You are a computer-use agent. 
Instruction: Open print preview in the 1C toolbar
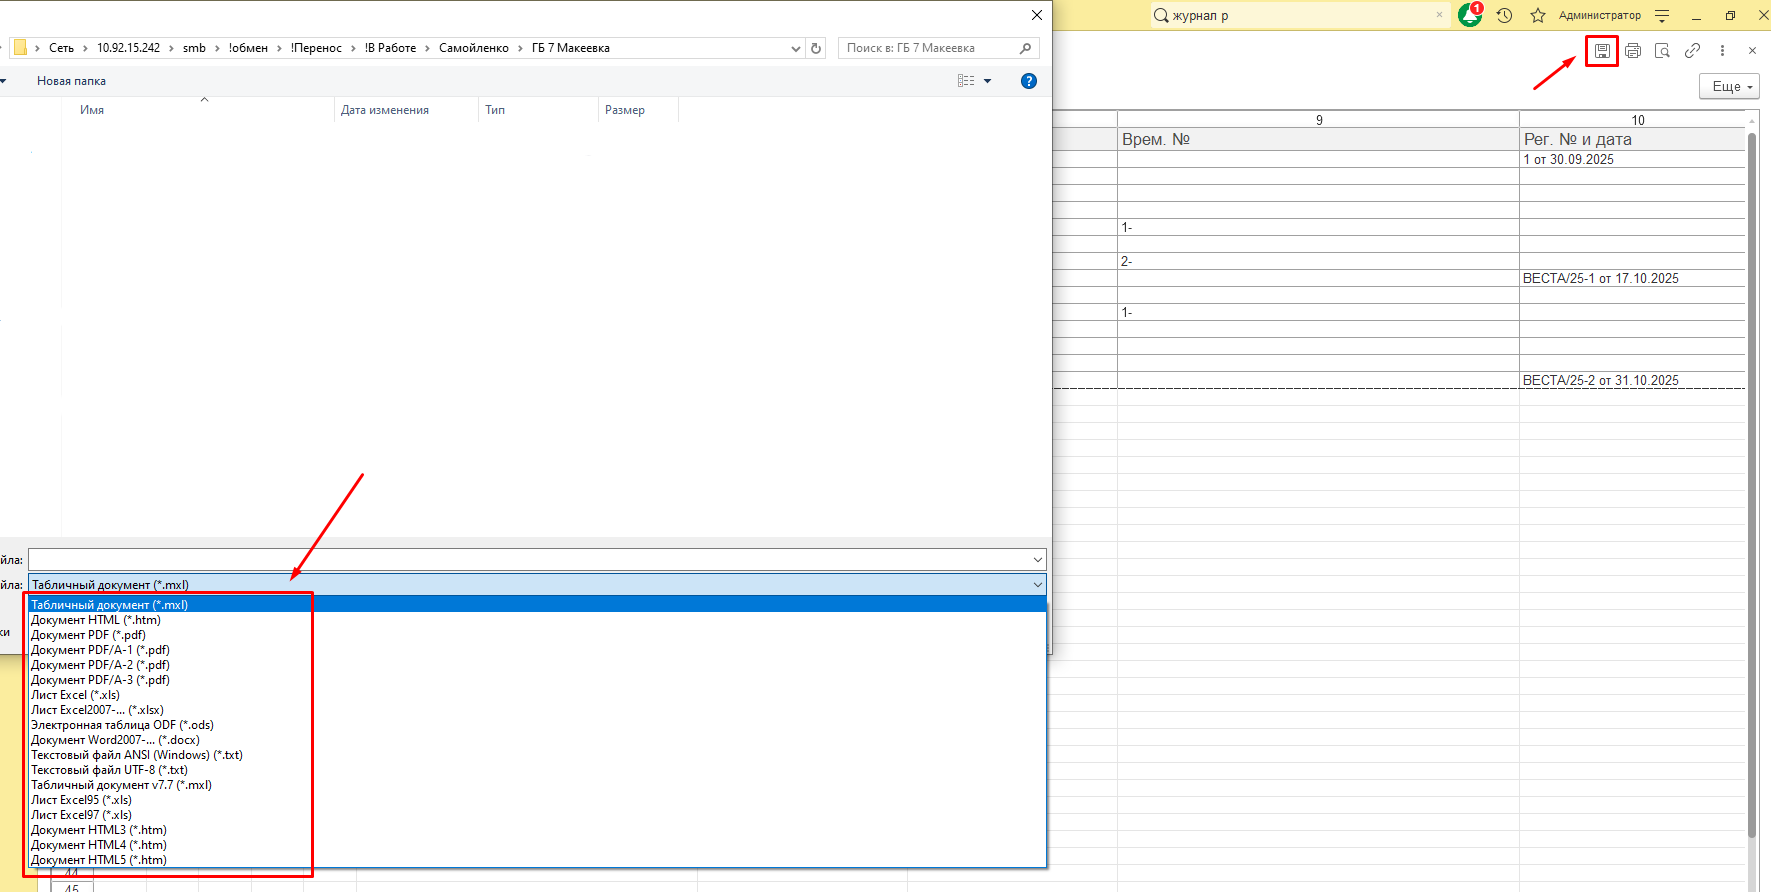click(1662, 50)
